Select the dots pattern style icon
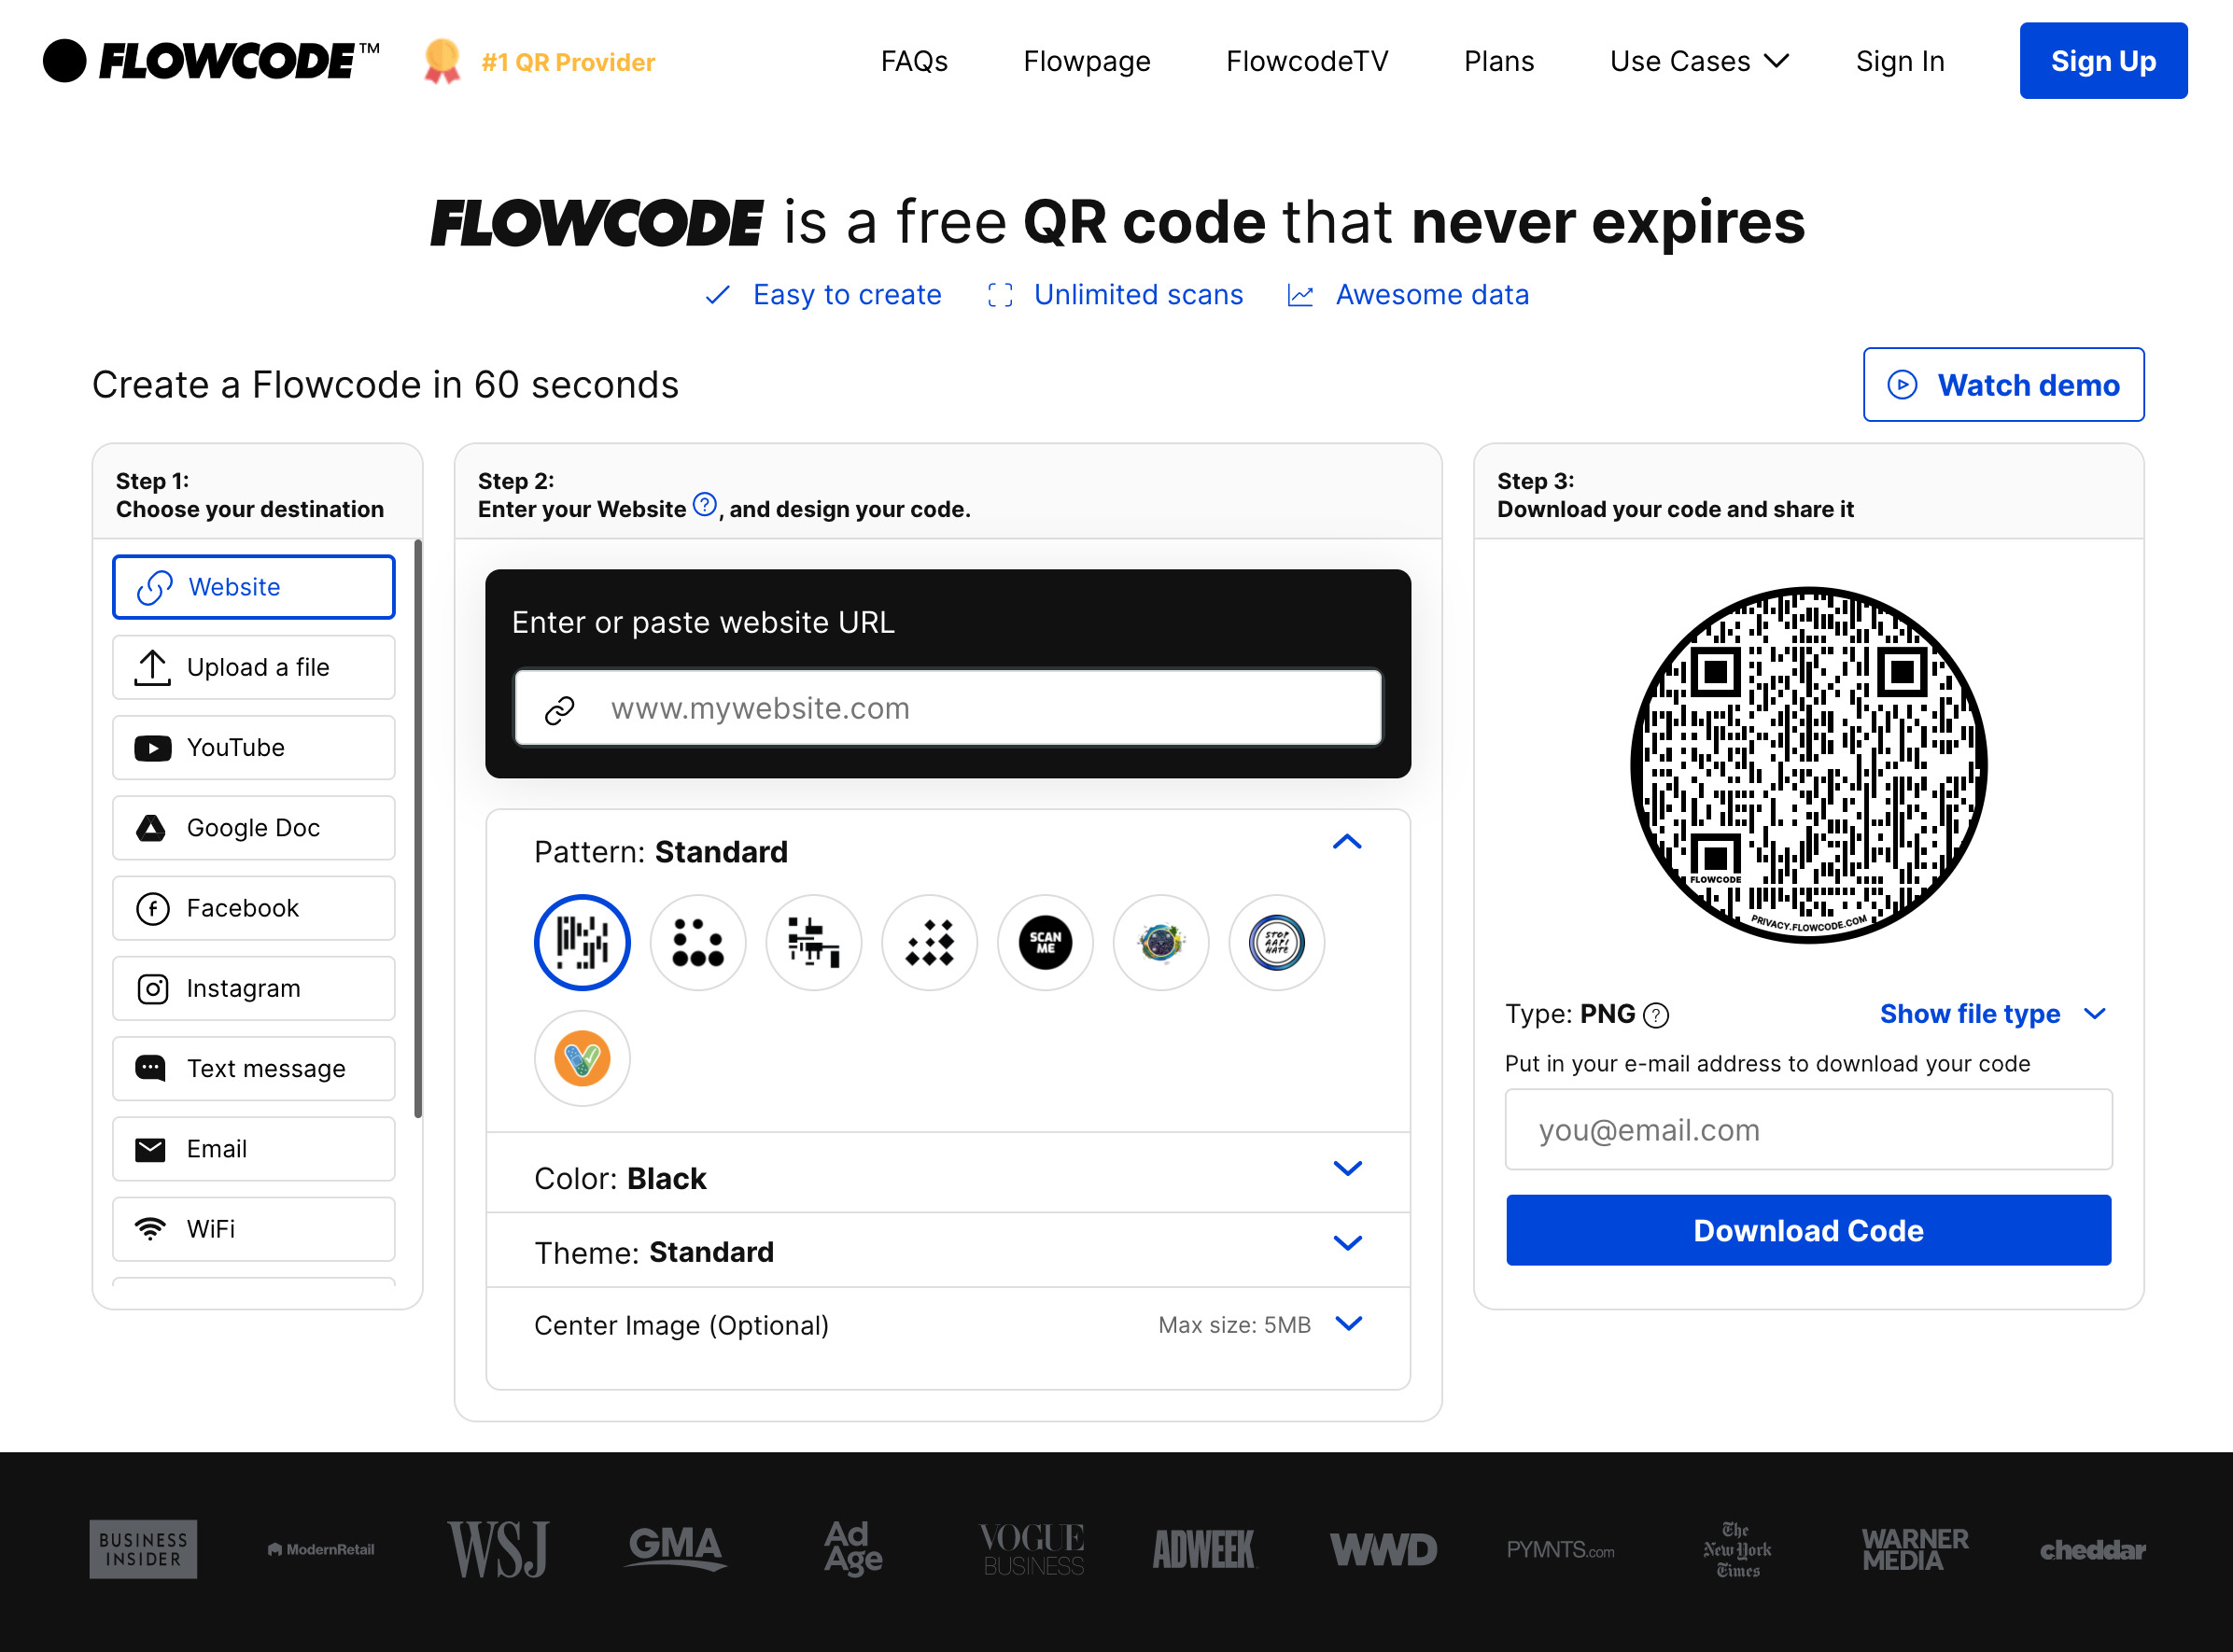The image size is (2233, 1652). [x=697, y=943]
